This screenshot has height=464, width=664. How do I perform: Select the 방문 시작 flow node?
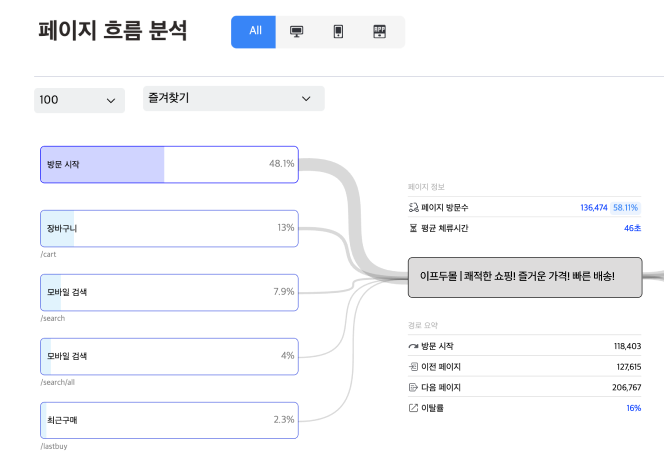coord(169,164)
